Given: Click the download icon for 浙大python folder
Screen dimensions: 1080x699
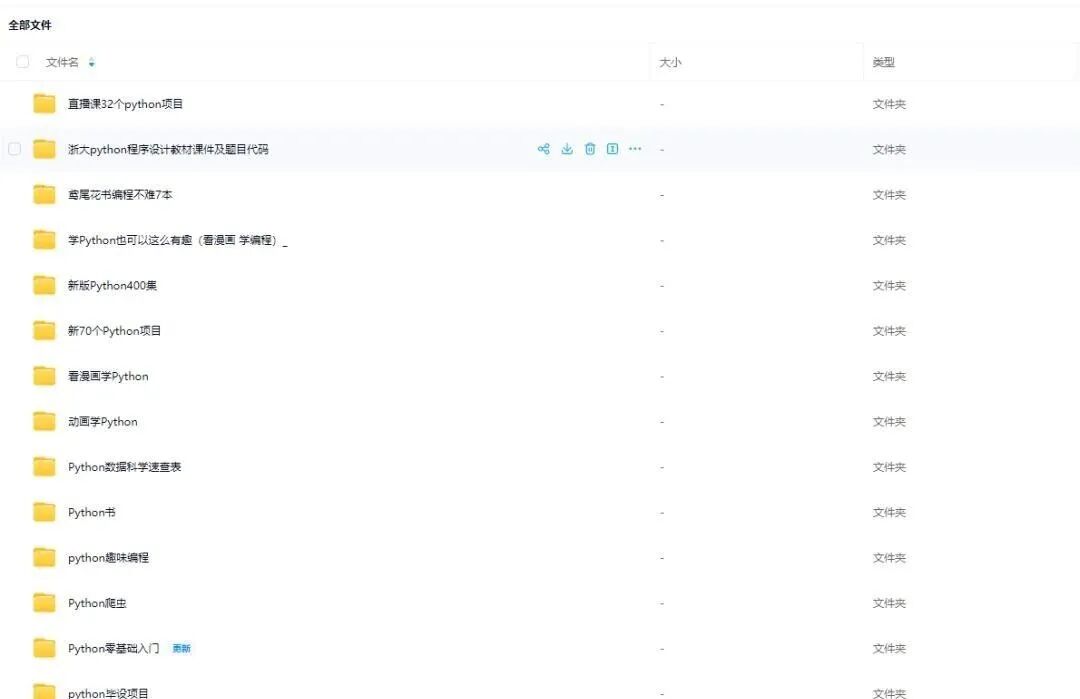Looking at the screenshot, I should pyautogui.click(x=567, y=149).
